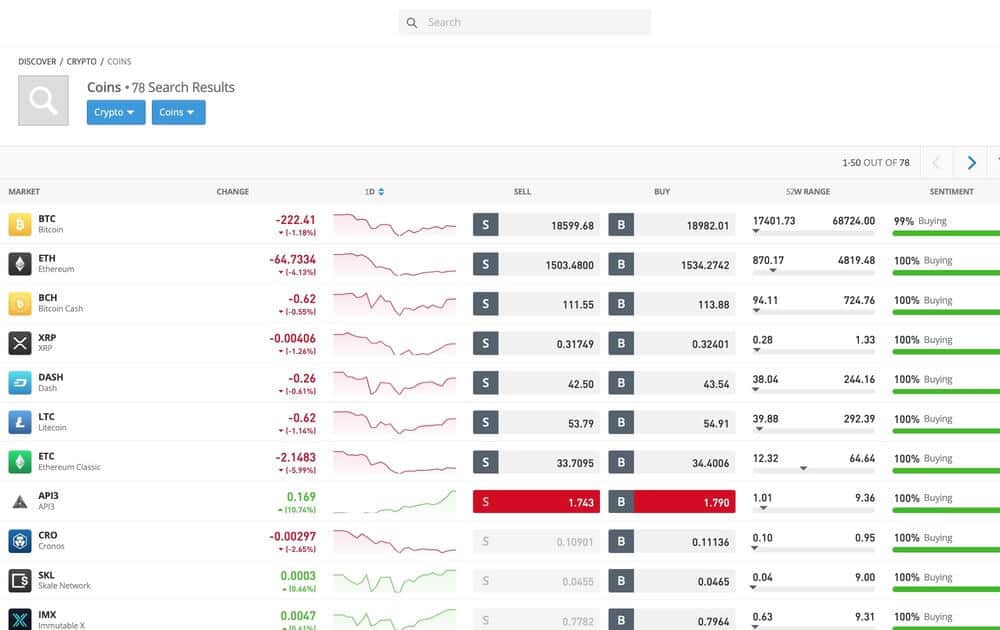The height and width of the screenshot is (630, 1000).
Task: Click the '1-50 OUT OF 78' pagination text
Action: (x=876, y=163)
